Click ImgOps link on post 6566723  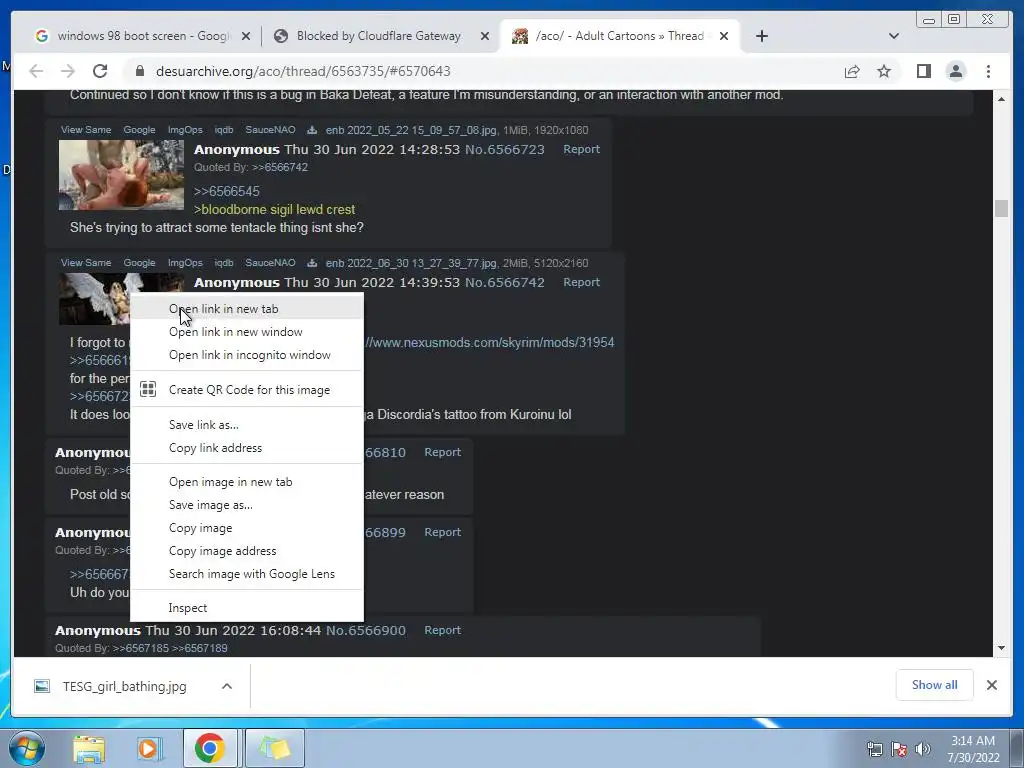click(x=185, y=130)
